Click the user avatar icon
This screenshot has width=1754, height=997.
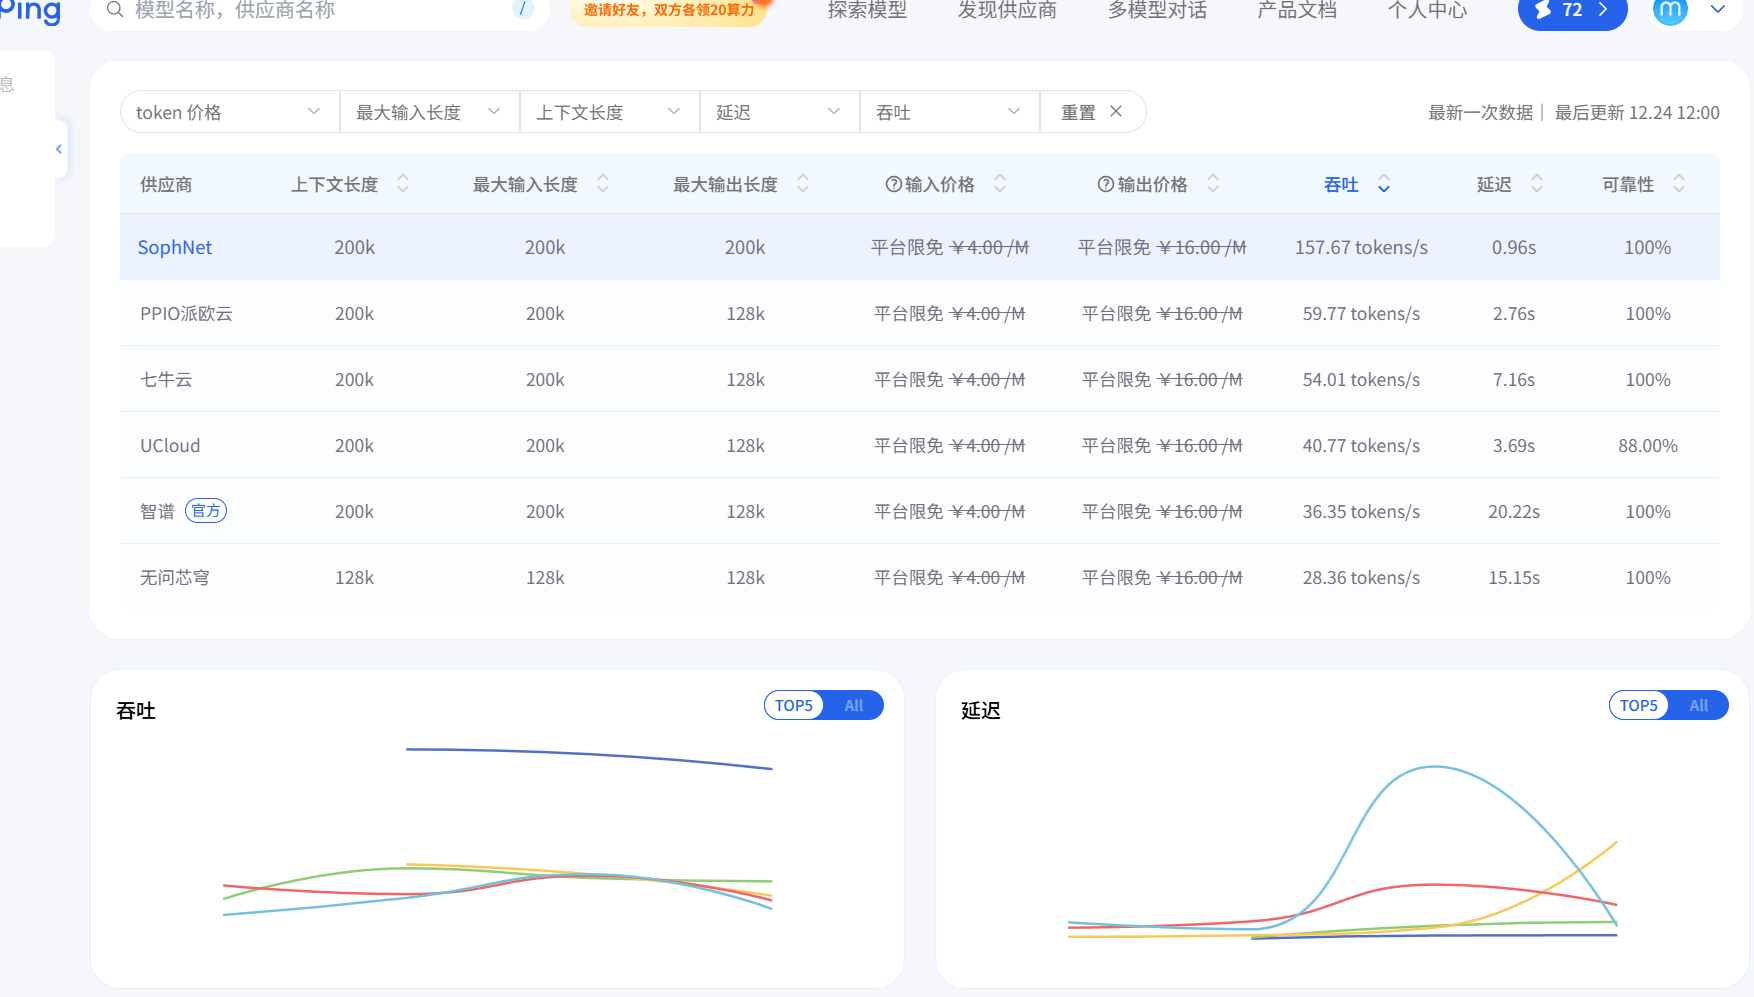click(x=1670, y=10)
